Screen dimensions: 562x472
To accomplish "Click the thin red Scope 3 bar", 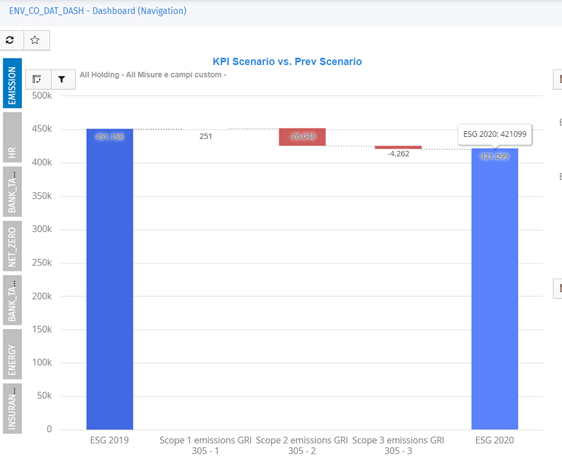I will (398, 147).
